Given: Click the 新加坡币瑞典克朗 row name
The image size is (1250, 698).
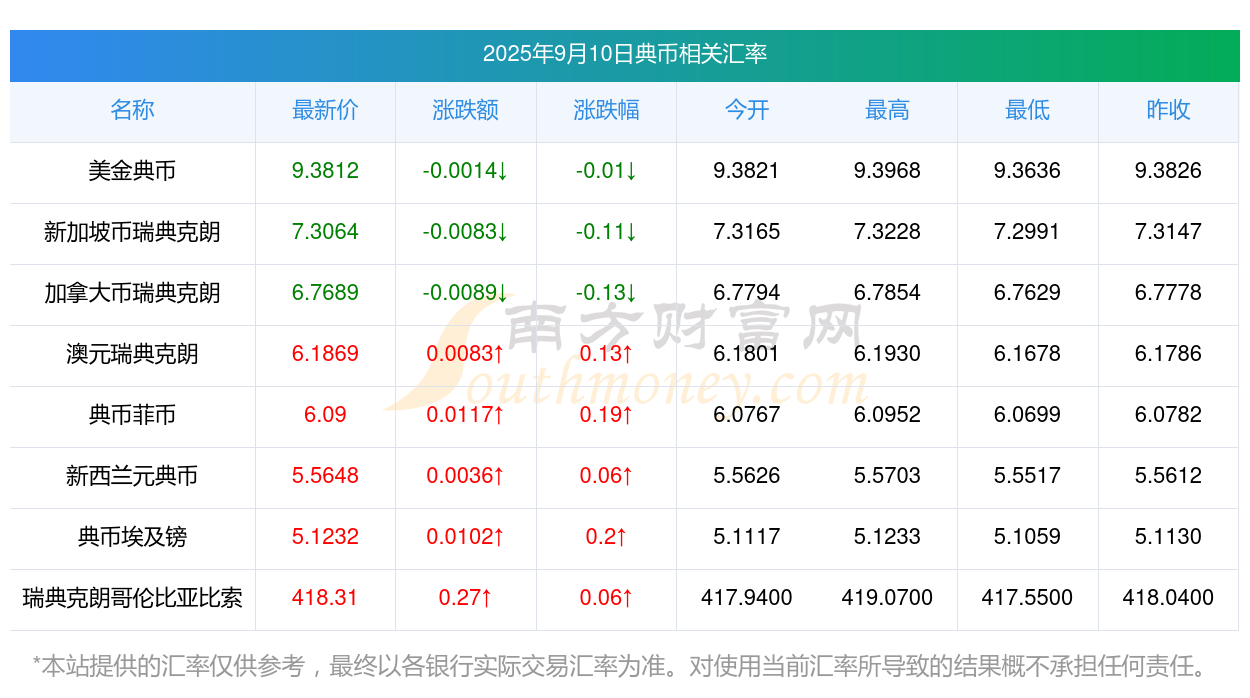Looking at the screenshot, I should 132,232.
